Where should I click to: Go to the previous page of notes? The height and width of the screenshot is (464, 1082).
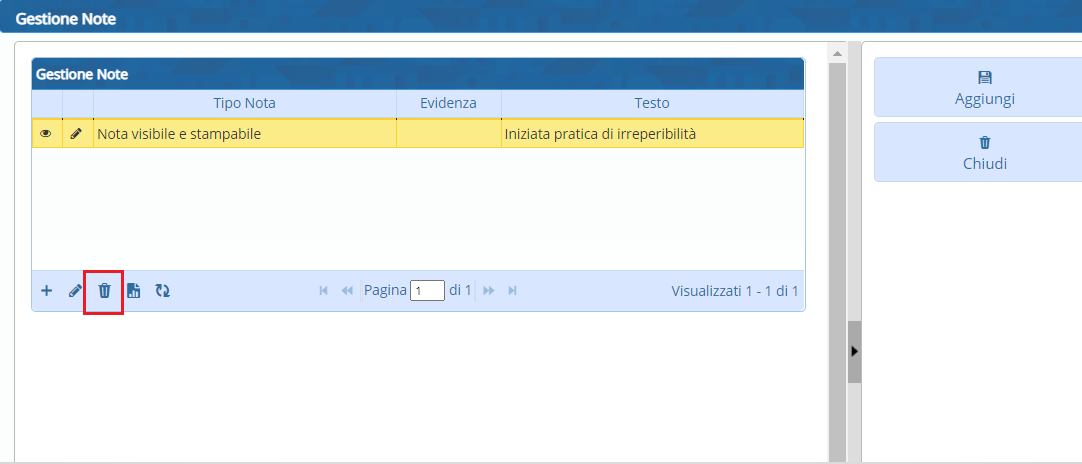point(347,291)
